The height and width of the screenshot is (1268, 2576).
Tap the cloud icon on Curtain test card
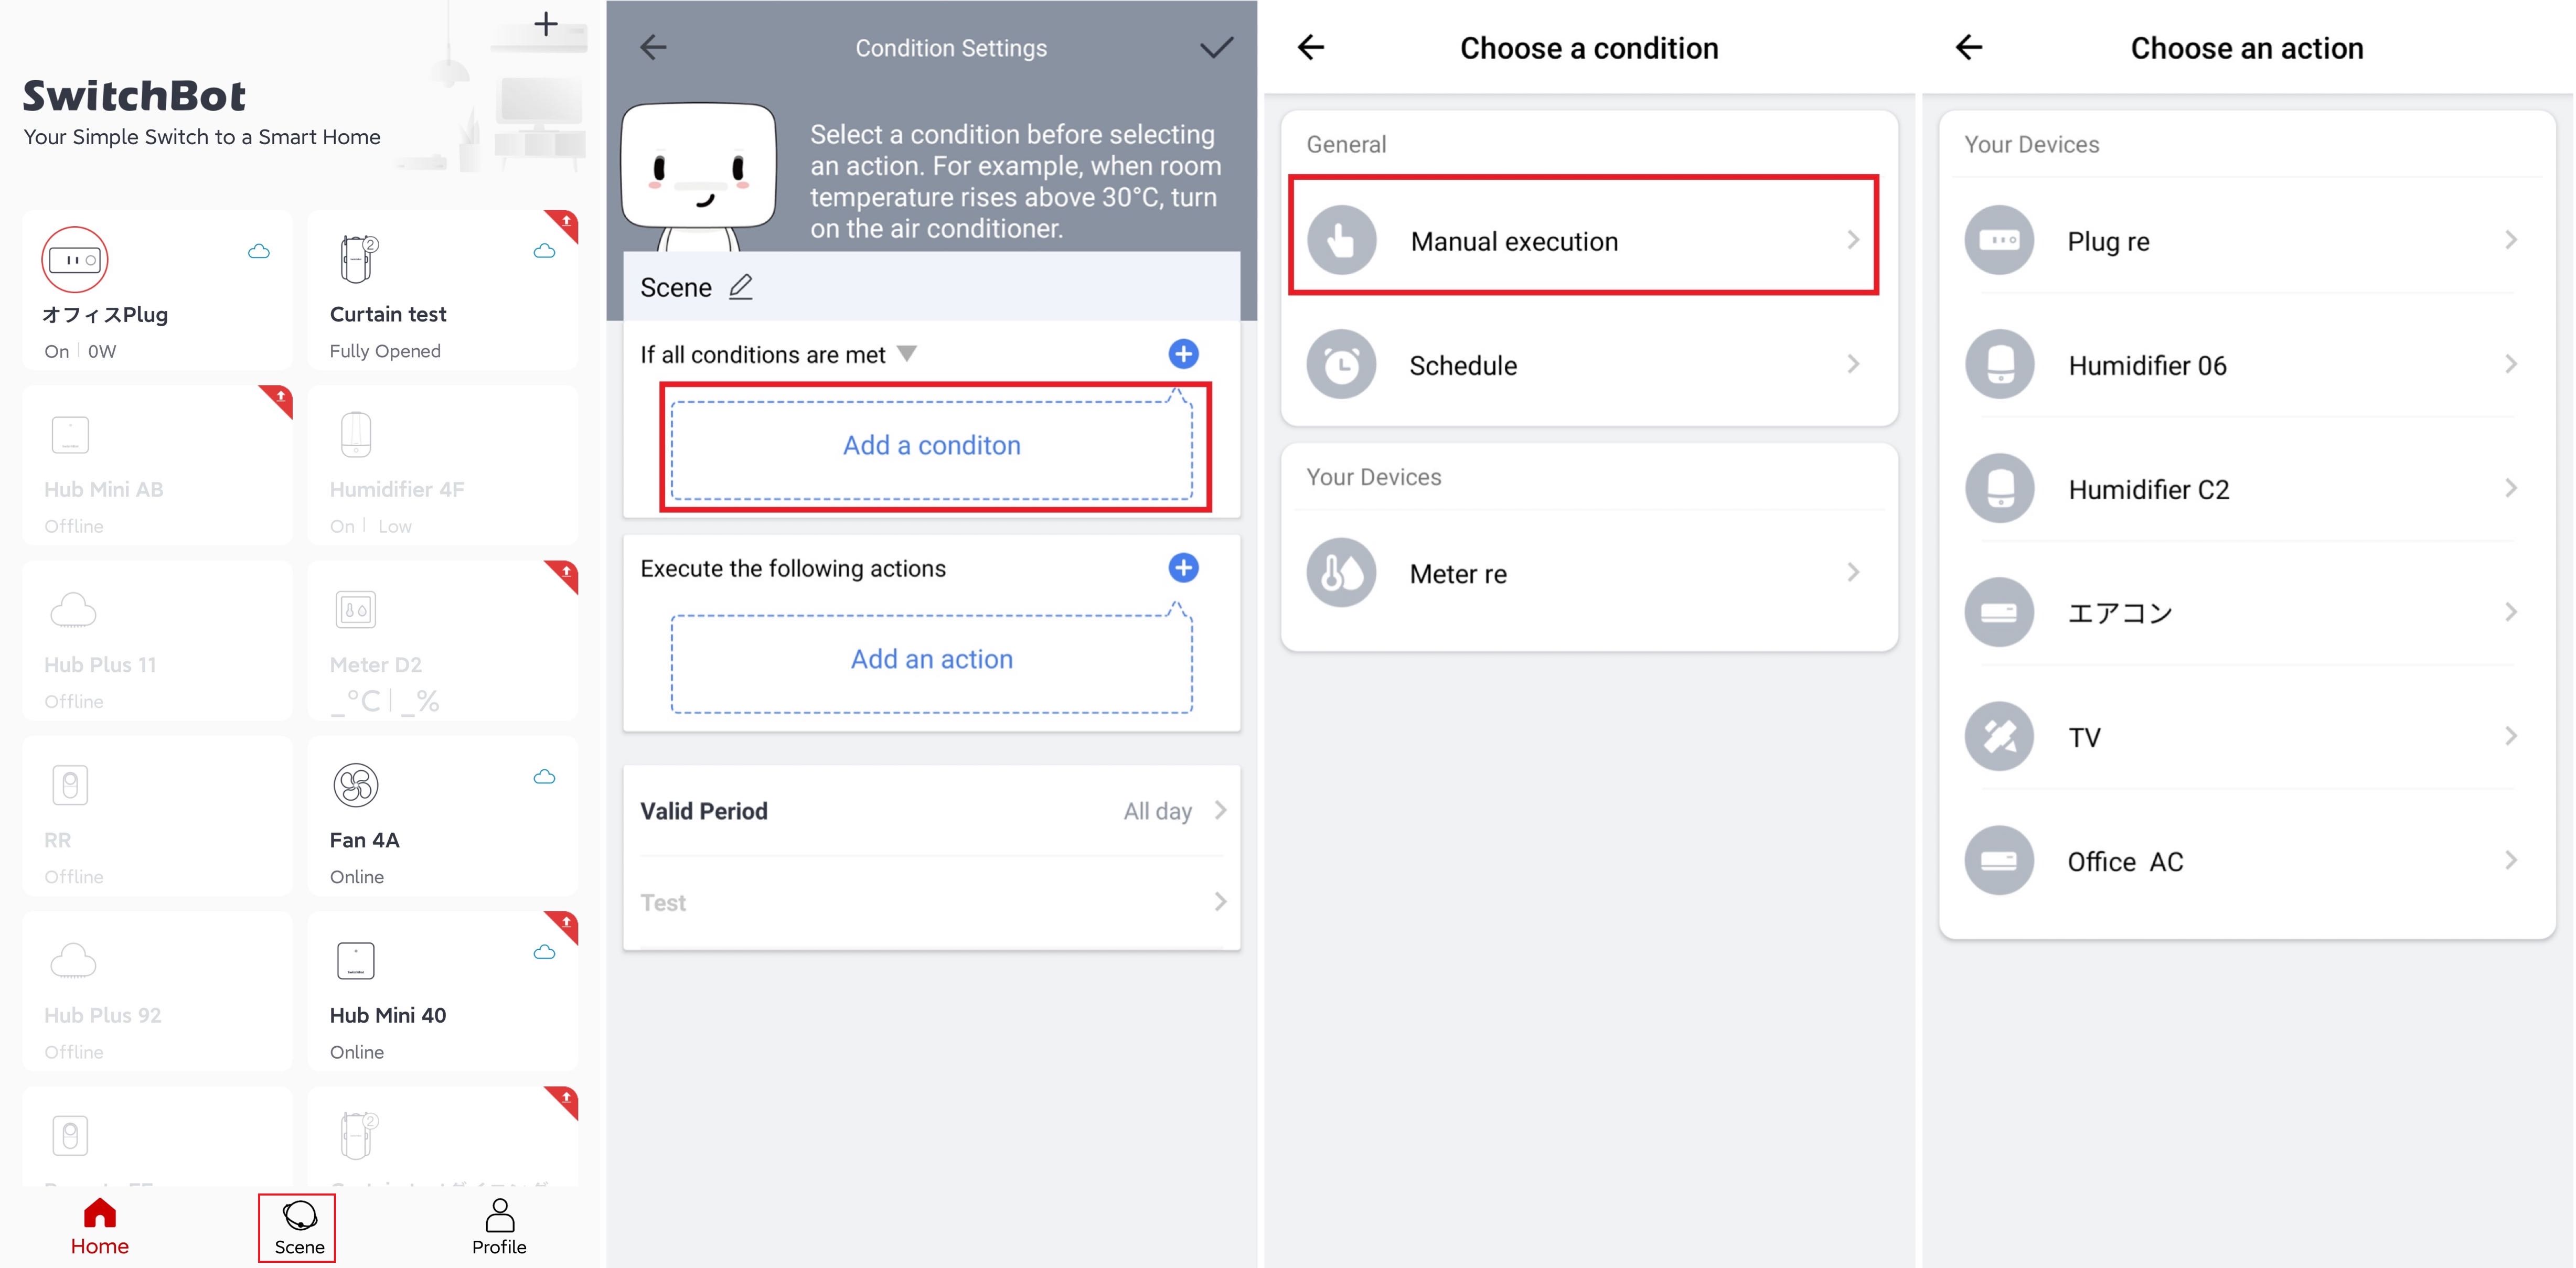pyautogui.click(x=543, y=251)
